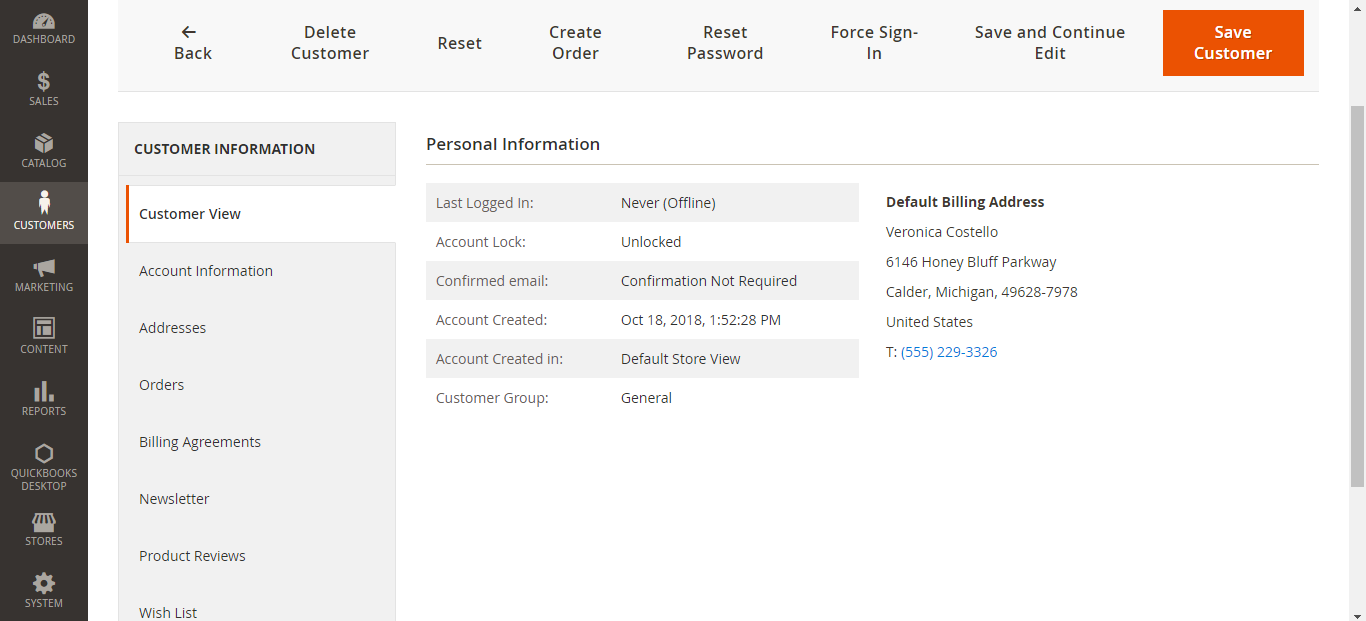Open the QuickBooks Desktop hexagon icon
Image resolution: width=1366 pixels, height=621 pixels.
coord(44,453)
